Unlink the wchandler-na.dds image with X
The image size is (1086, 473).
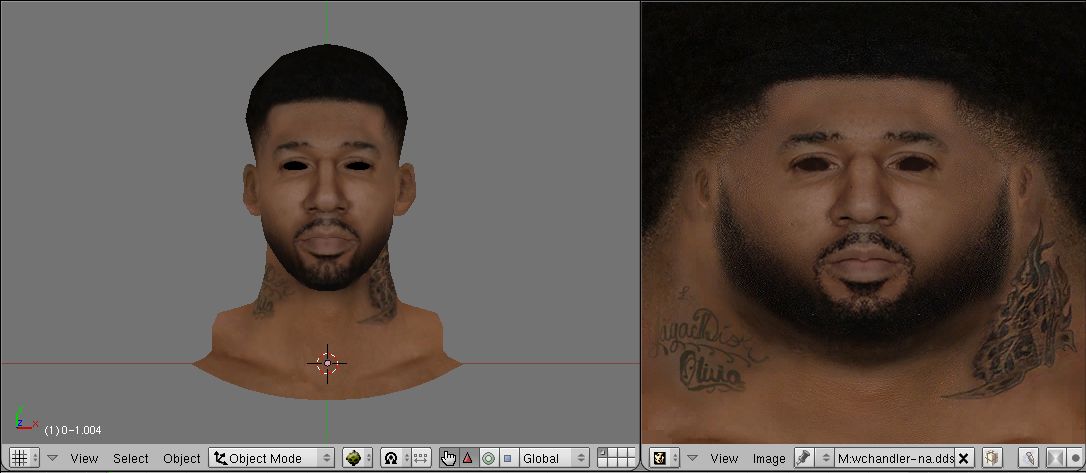[963, 458]
